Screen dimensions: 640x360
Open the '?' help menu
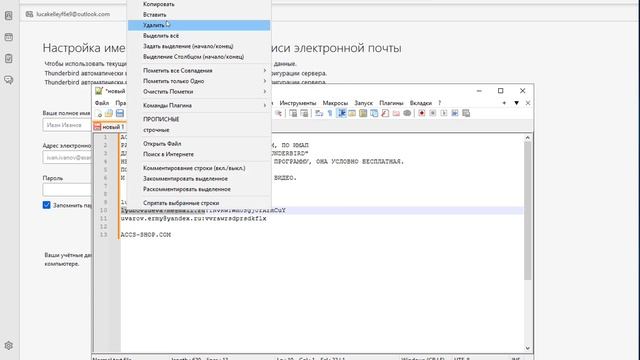(x=440, y=103)
